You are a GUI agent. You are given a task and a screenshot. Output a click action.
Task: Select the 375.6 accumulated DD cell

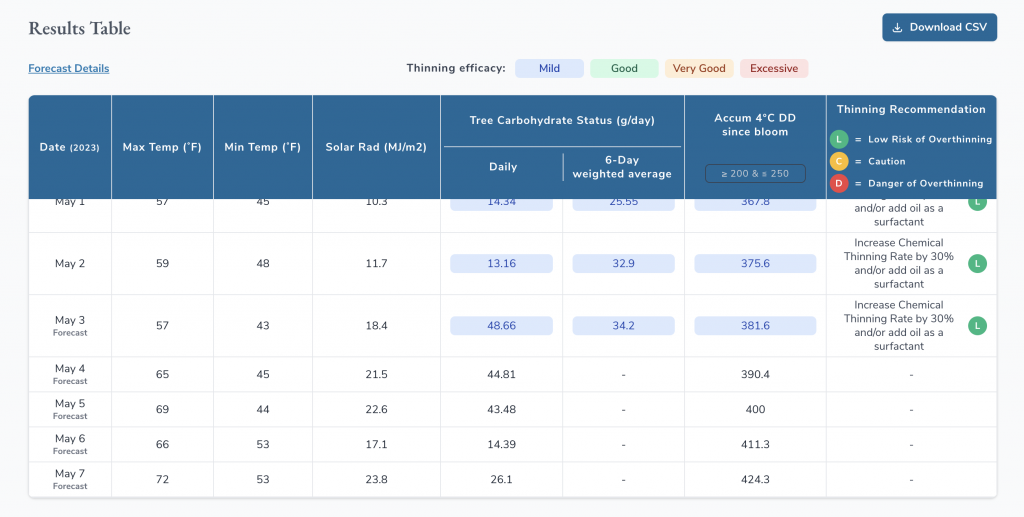[755, 263]
